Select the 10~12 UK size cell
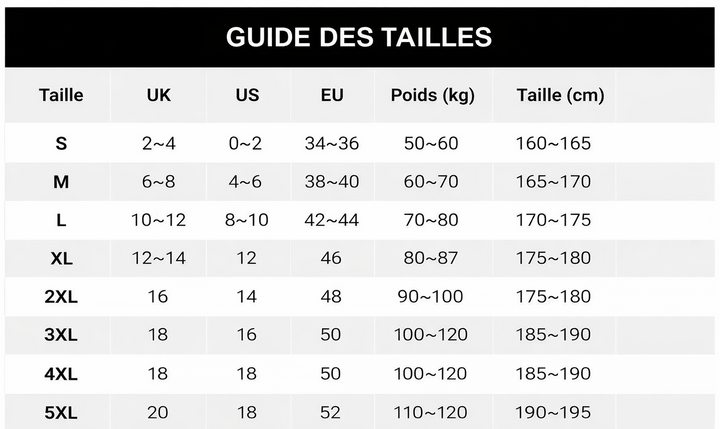720x429 pixels. (x=159, y=220)
